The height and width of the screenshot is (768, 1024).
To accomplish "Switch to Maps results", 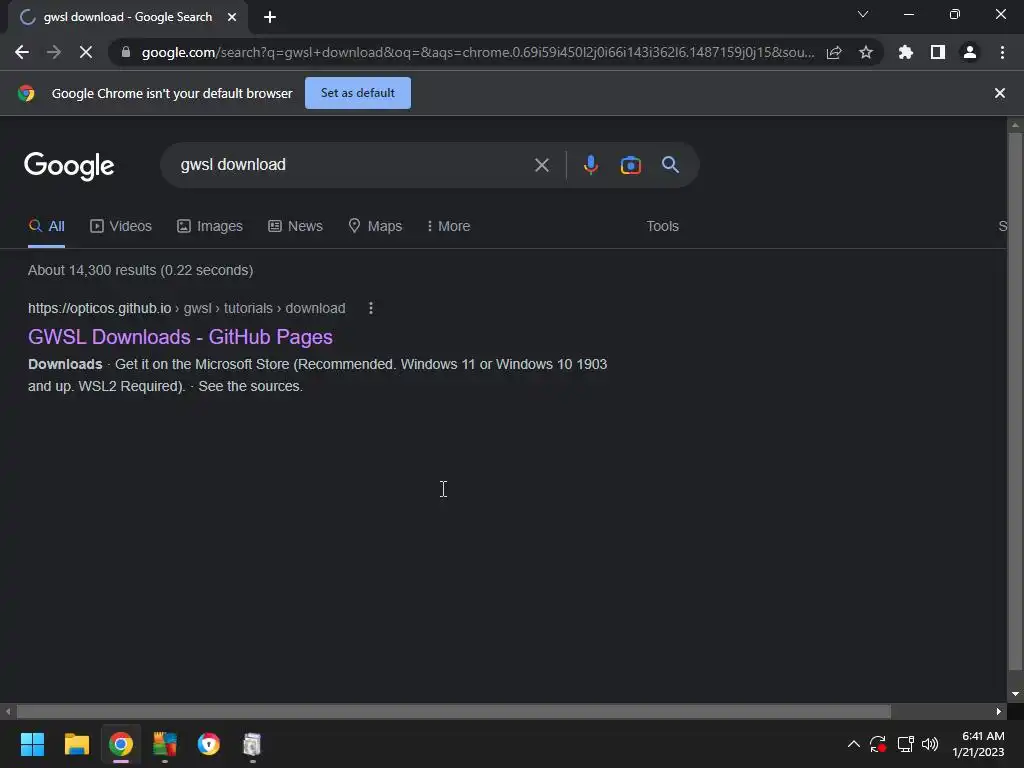I will tap(375, 226).
